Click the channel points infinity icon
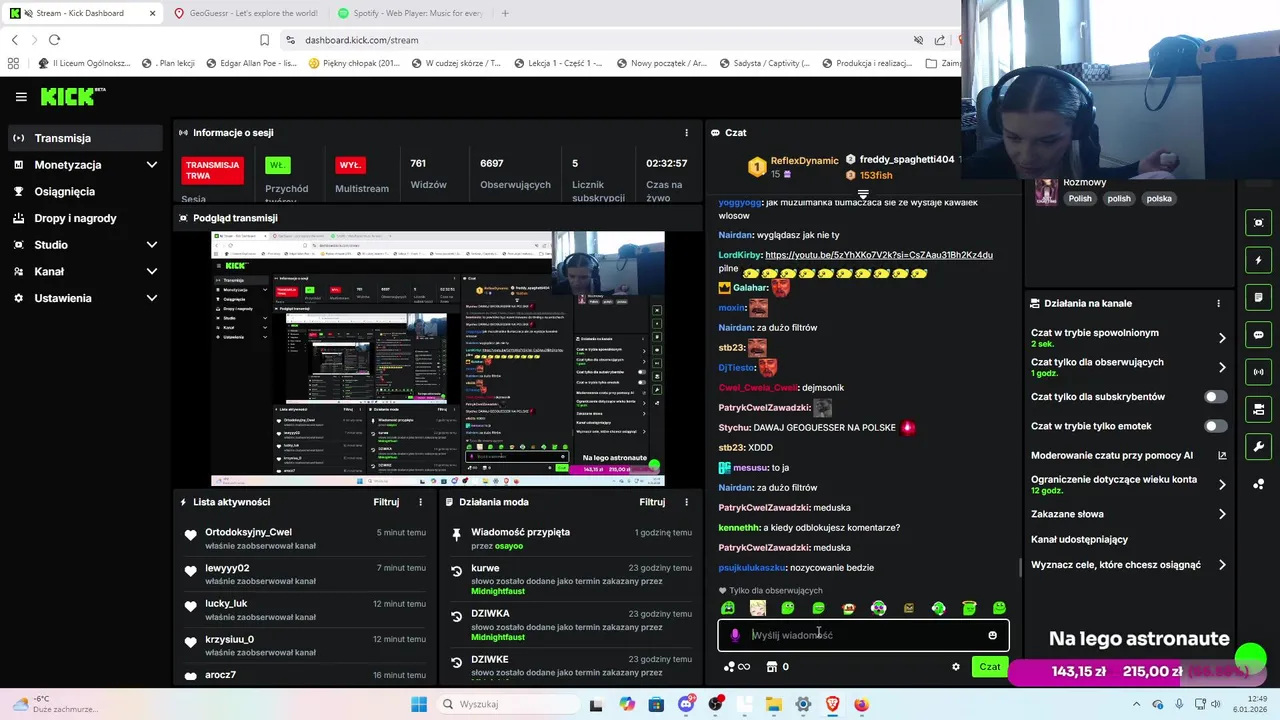 (736, 667)
